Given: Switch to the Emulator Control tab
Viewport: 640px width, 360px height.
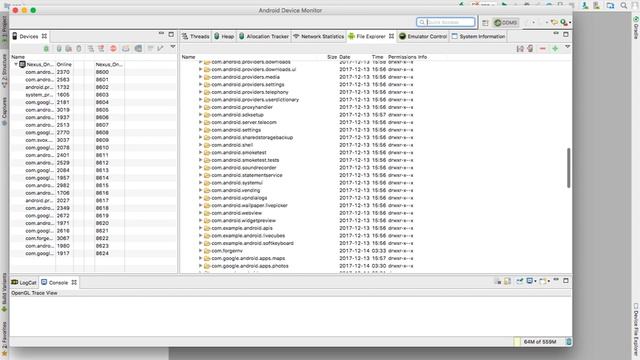Looking at the screenshot, I should tap(423, 36).
